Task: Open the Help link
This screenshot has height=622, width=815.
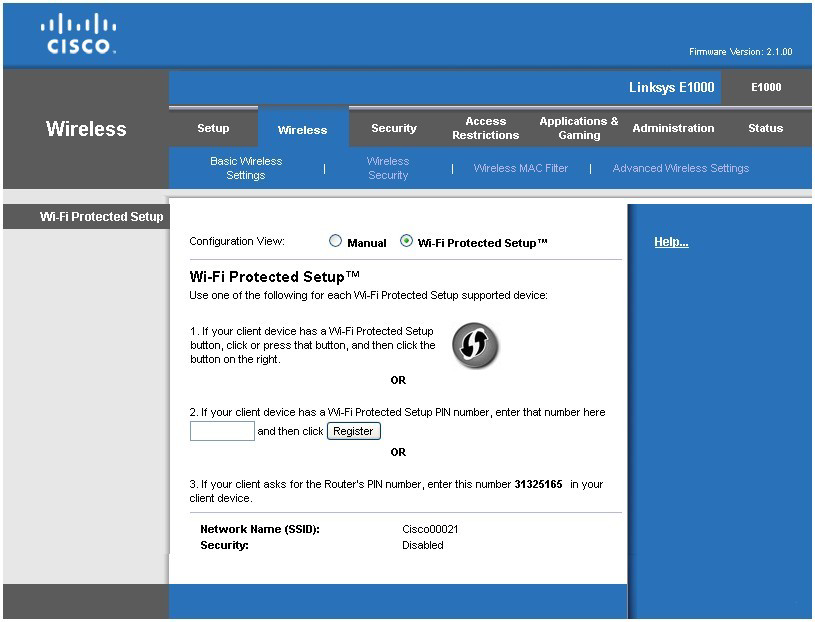Action: coord(671,242)
